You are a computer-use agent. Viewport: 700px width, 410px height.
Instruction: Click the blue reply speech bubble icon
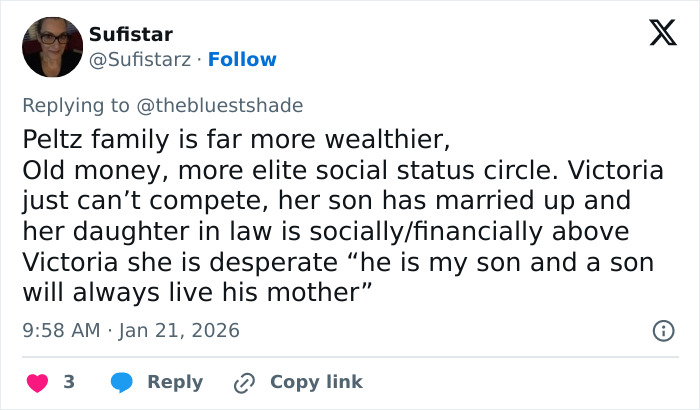tap(122, 382)
